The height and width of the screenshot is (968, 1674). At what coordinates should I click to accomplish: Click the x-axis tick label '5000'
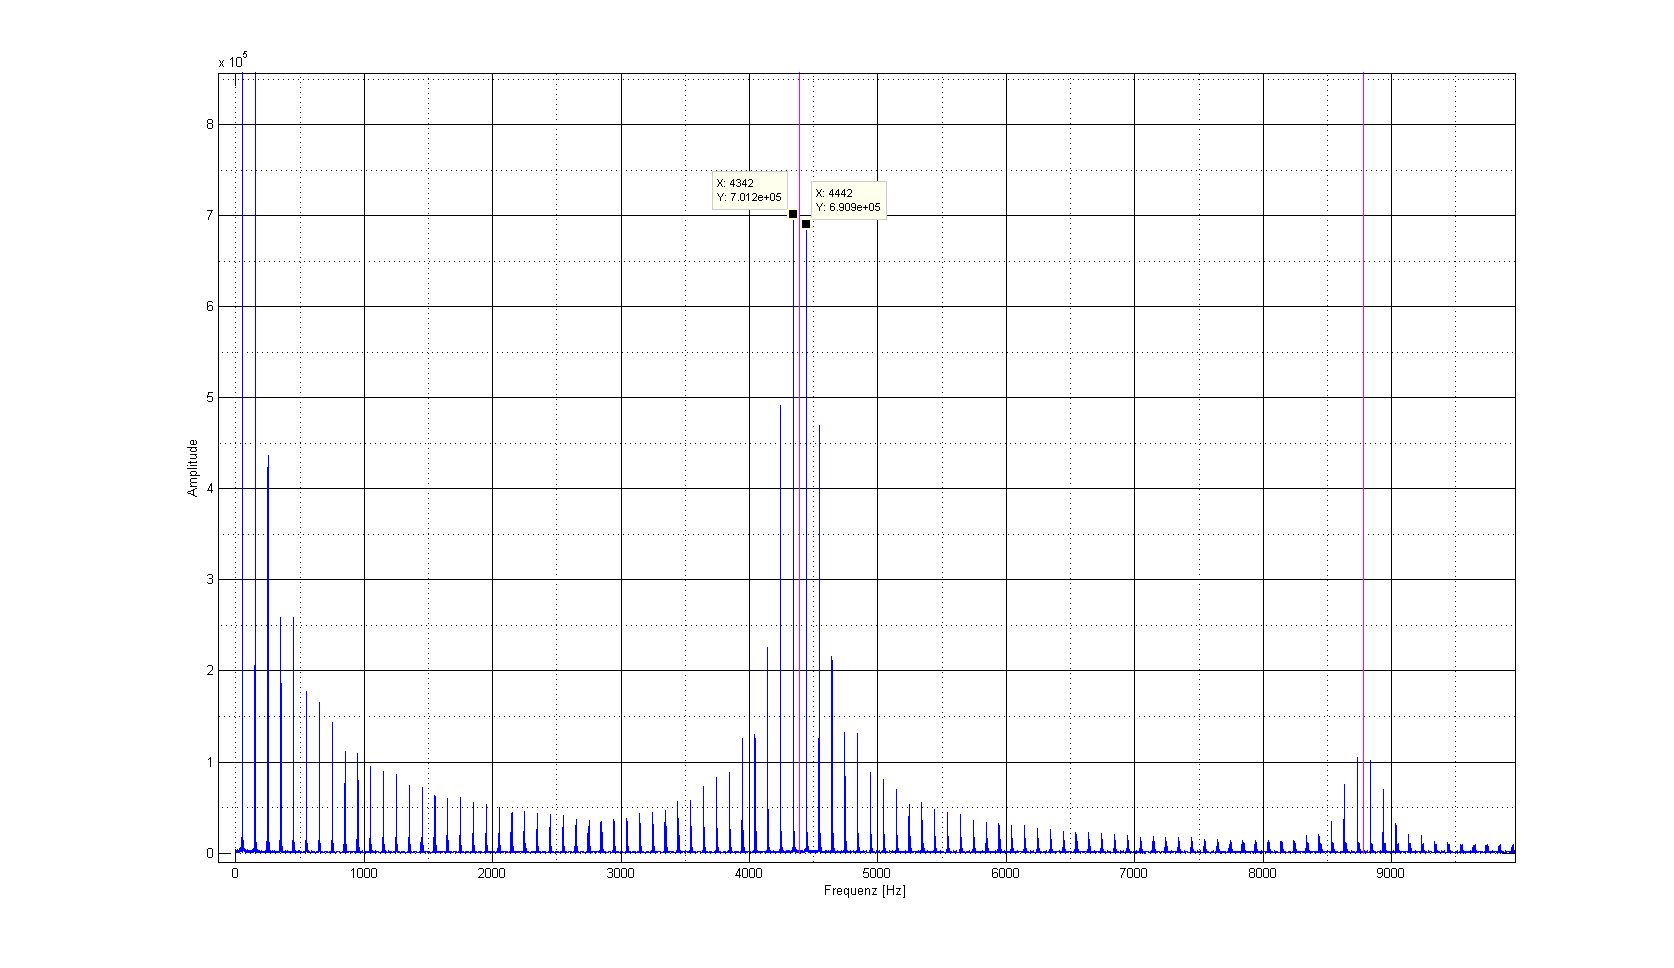(877, 873)
